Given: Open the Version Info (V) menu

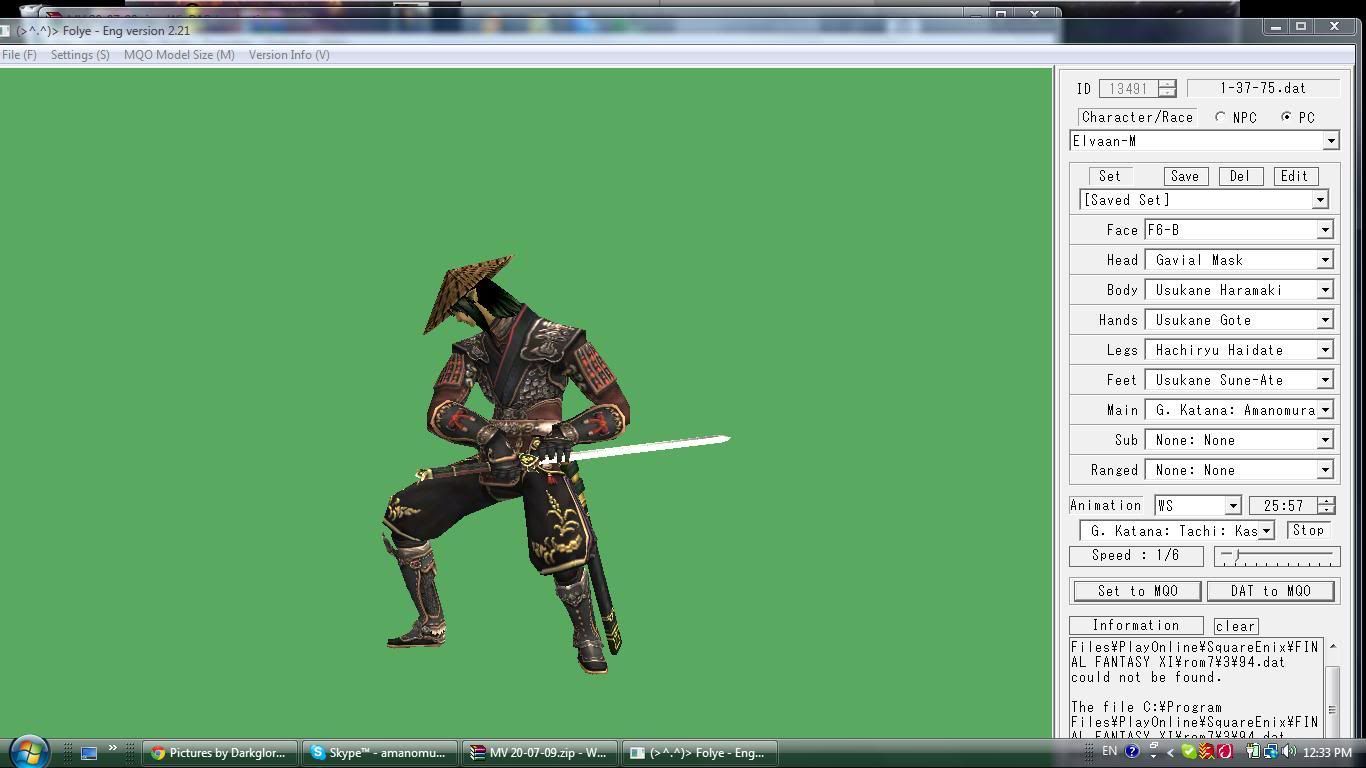Looking at the screenshot, I should (289, 55).
